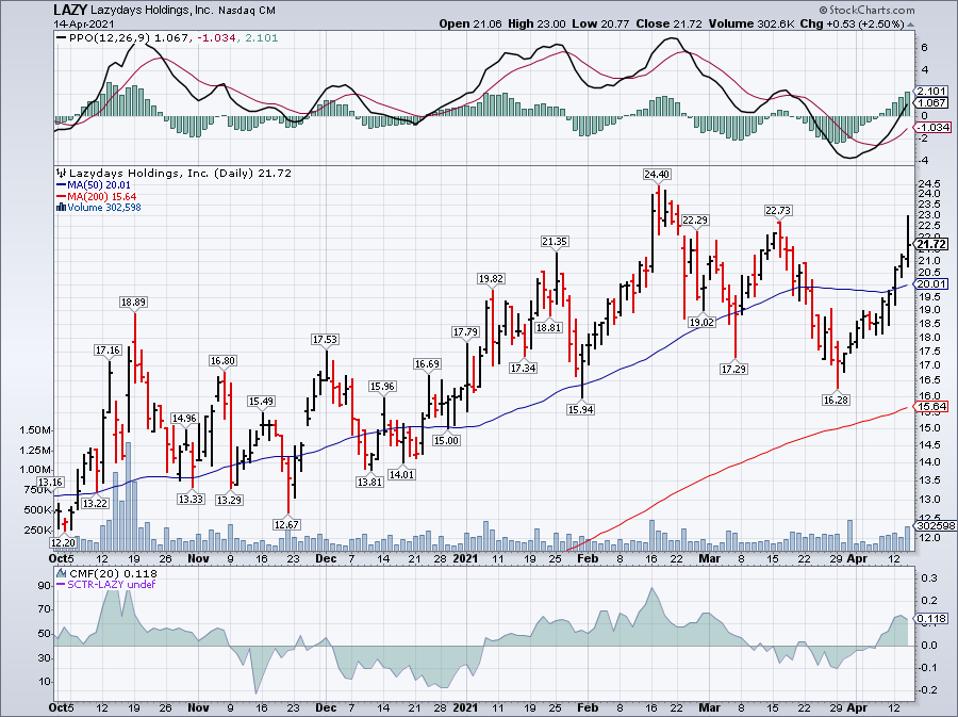958x717 pixels.
Task: Click the small arrow after the Chg value
Action: [911, 24]
